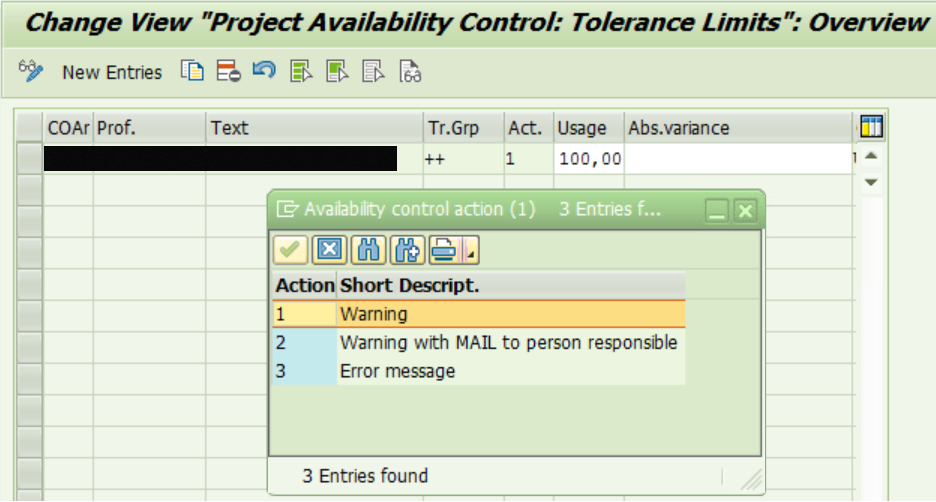Click the Select All icon
This screenshot has width=936, height=502.
301,71
